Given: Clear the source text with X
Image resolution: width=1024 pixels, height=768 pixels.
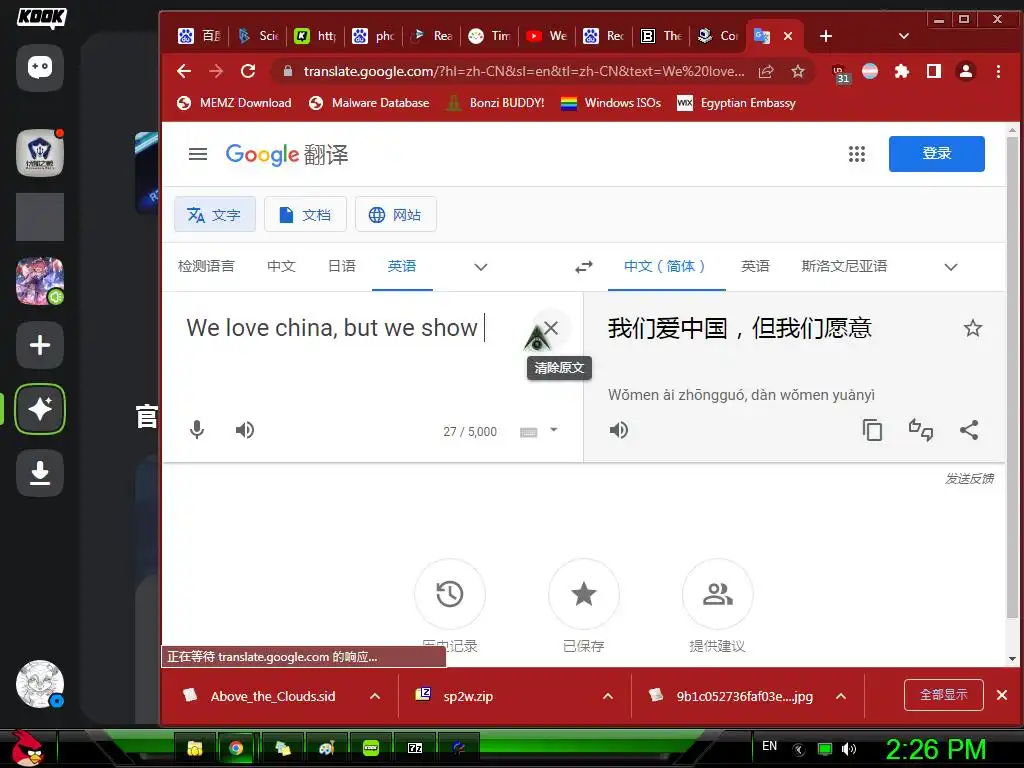Looking at the screenshot, I should click(551, 328).
